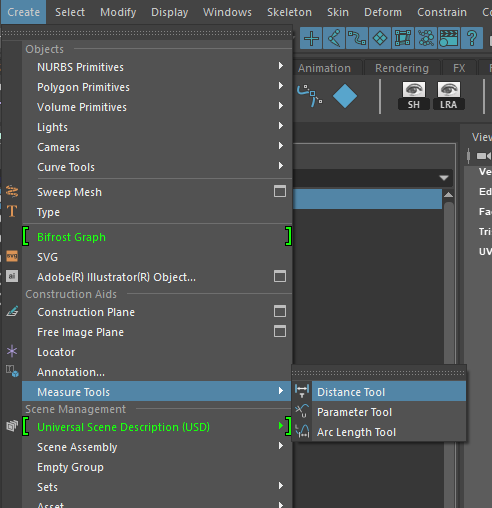Switch to the FX shelf tab
The width and height of the screenshot is (492, 508).
(x=459, y=68)
